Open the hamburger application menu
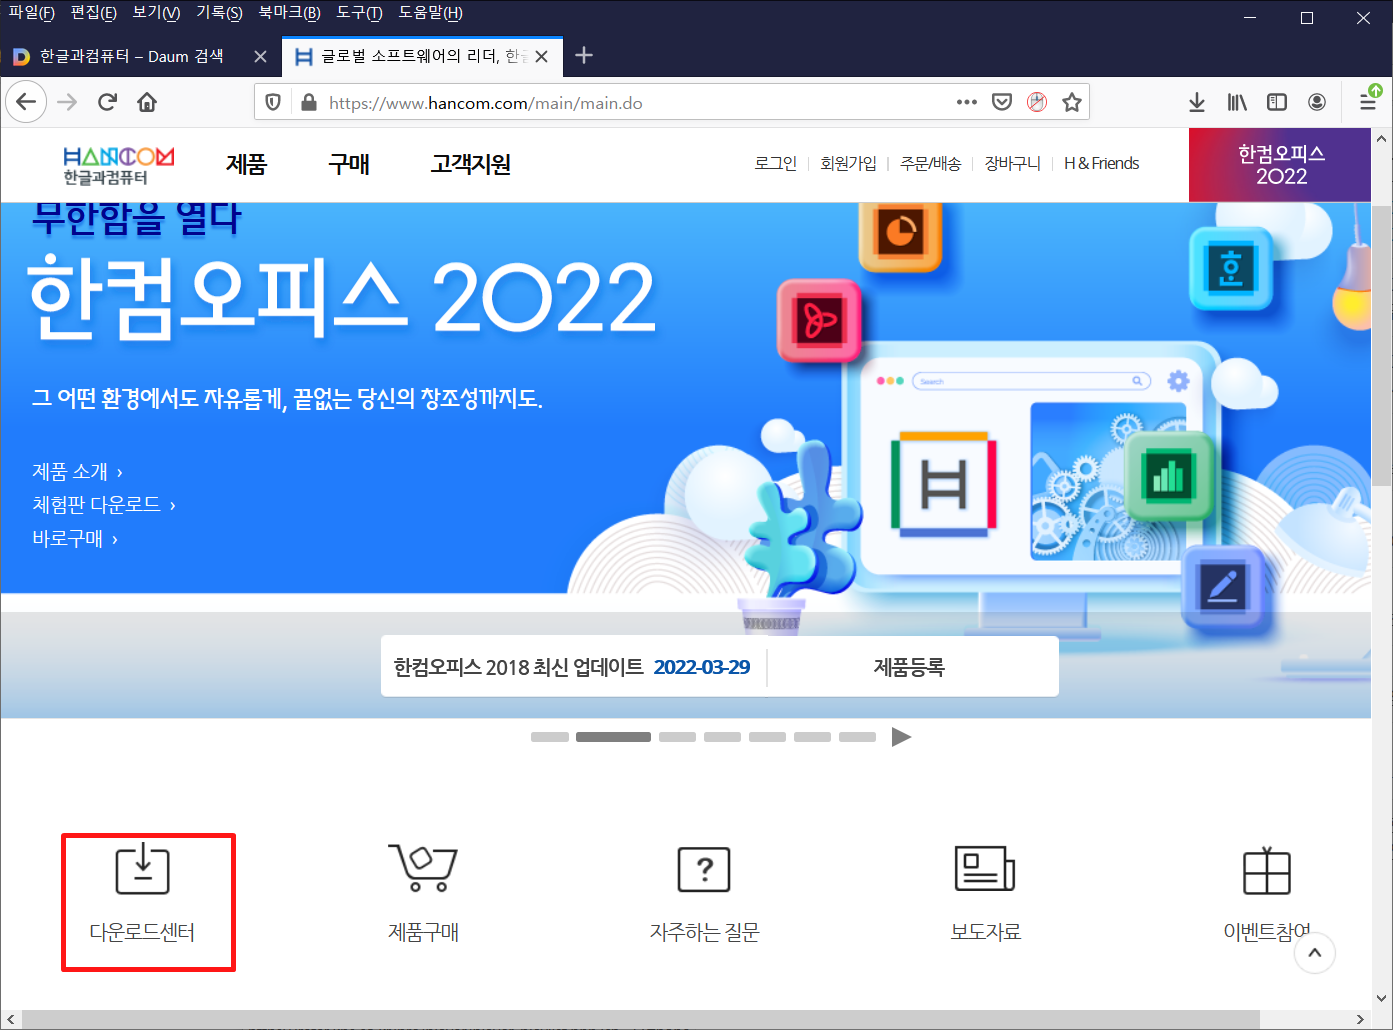Image resolution: width=1393 pixels, height=1030 pixels. [x=1367, y=102]
